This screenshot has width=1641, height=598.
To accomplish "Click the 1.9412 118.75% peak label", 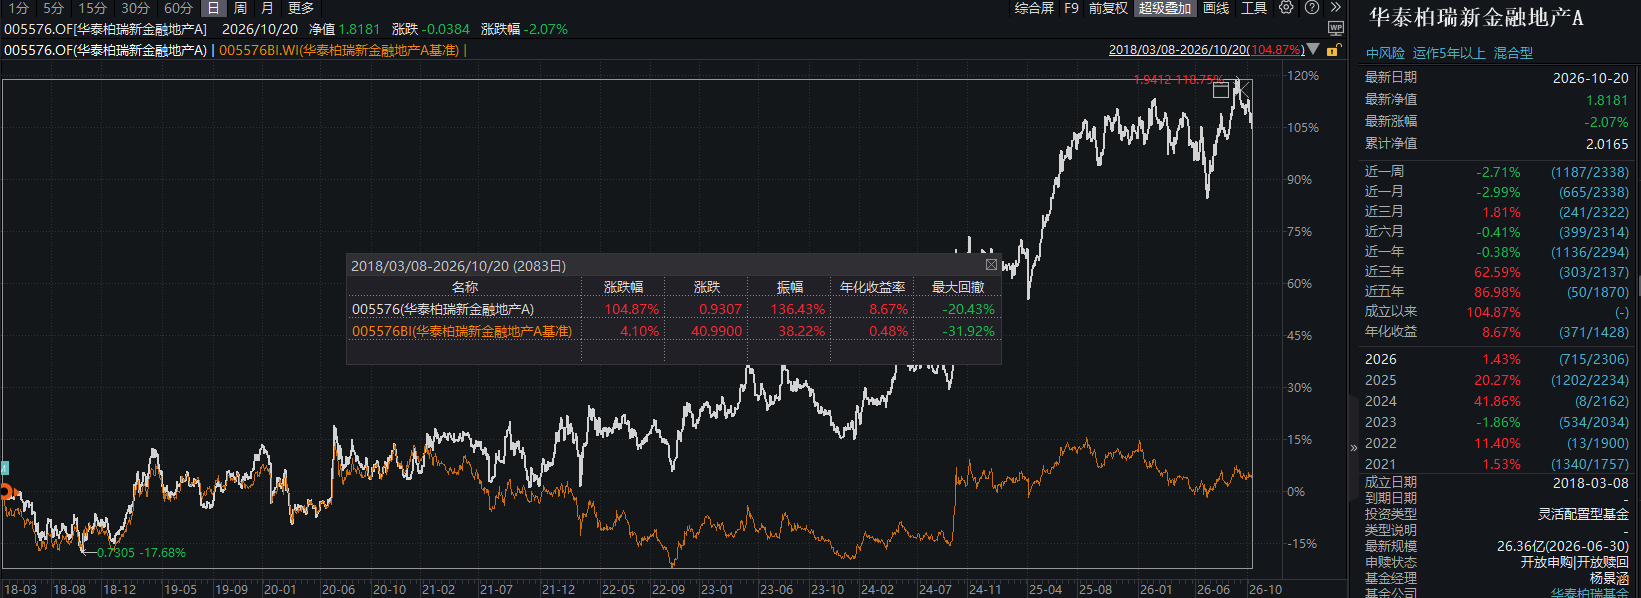I will pos(1179,80).
